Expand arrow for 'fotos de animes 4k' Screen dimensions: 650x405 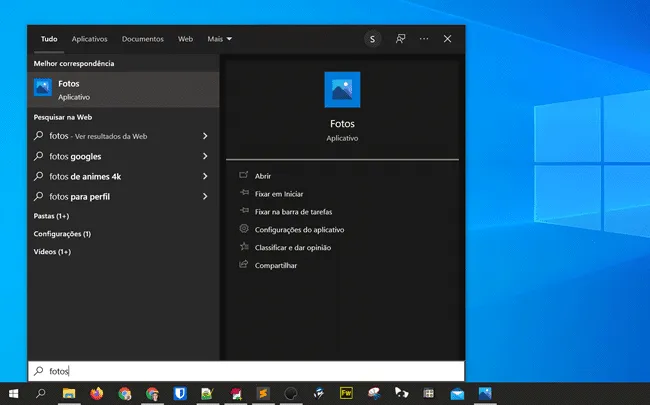tap(205, 176)
